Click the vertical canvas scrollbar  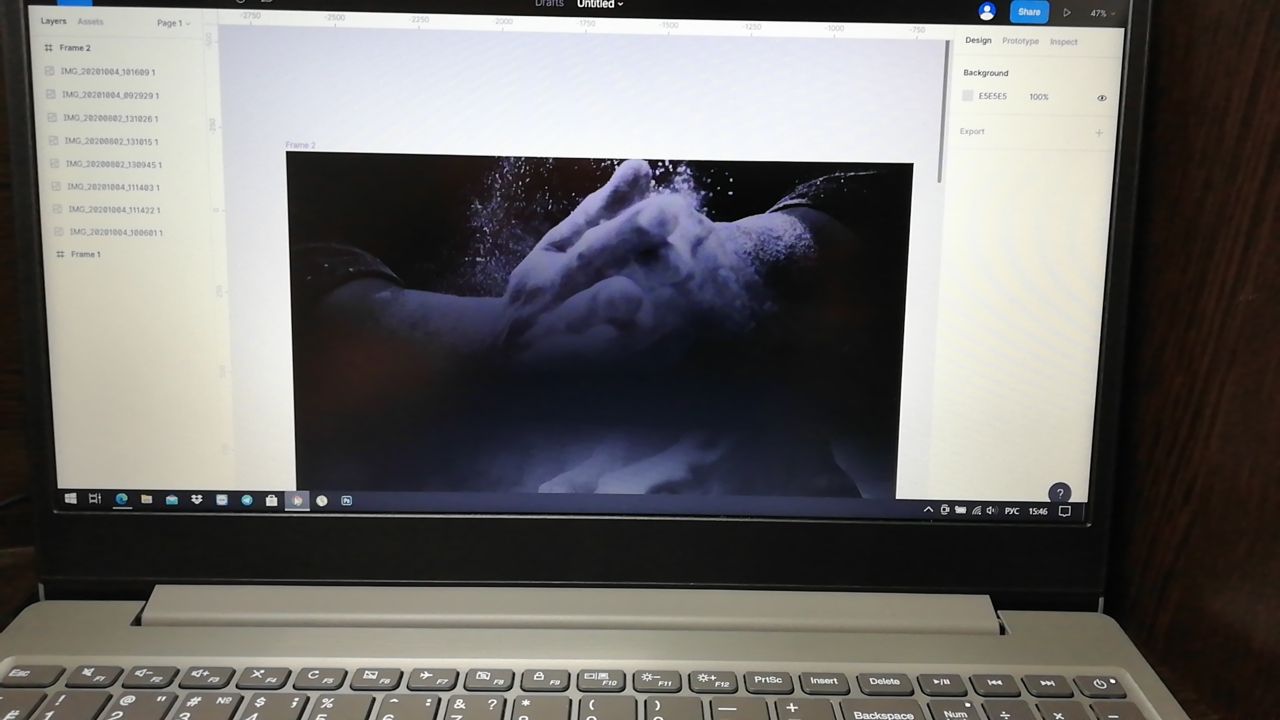click(x=941, y=110)
